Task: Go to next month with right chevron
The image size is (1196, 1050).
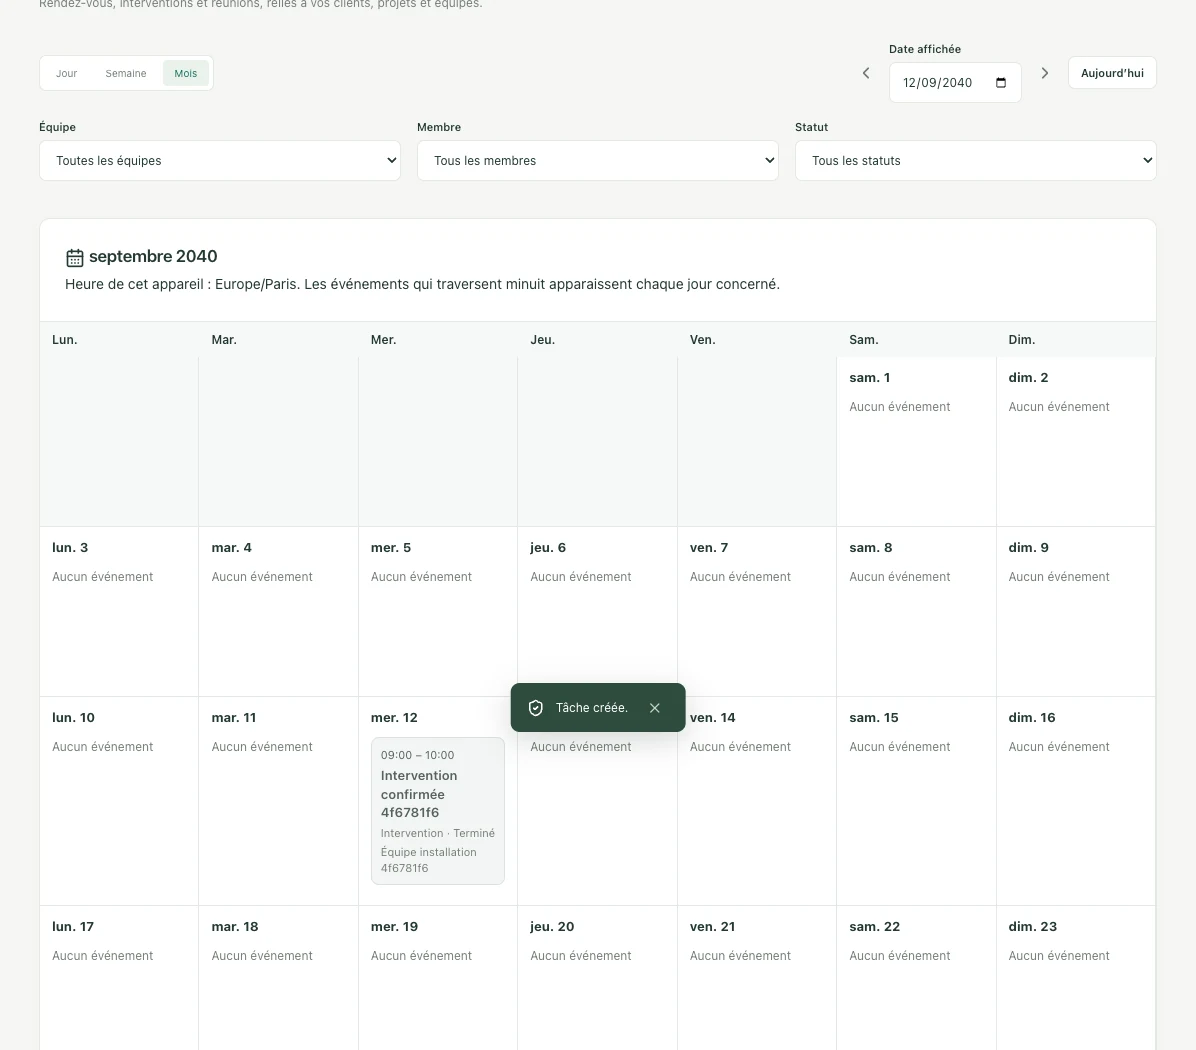Action: coord(1045,73)
